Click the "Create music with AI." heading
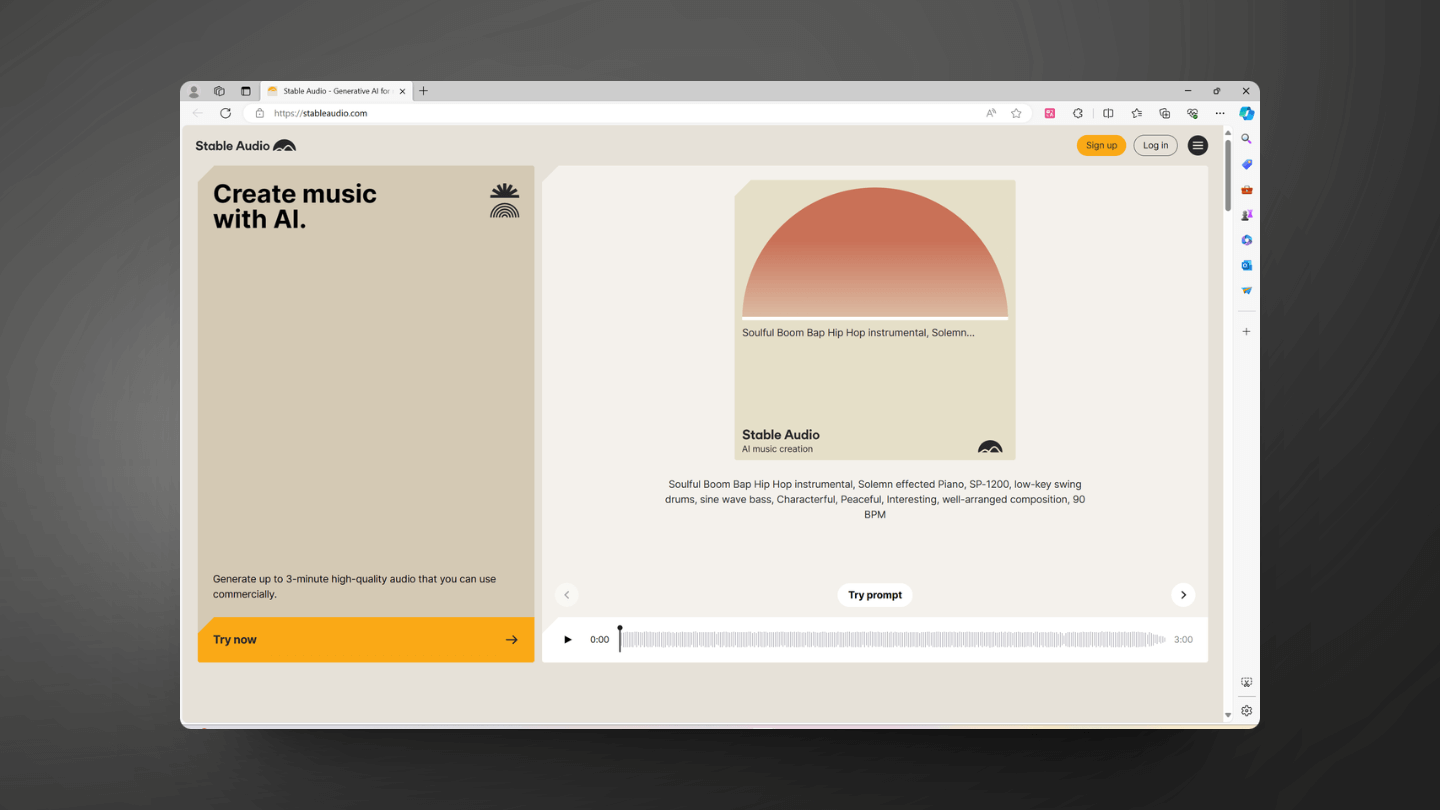Image resolution: width=1440 pixels, height=810 pixels. pos(295,207)
